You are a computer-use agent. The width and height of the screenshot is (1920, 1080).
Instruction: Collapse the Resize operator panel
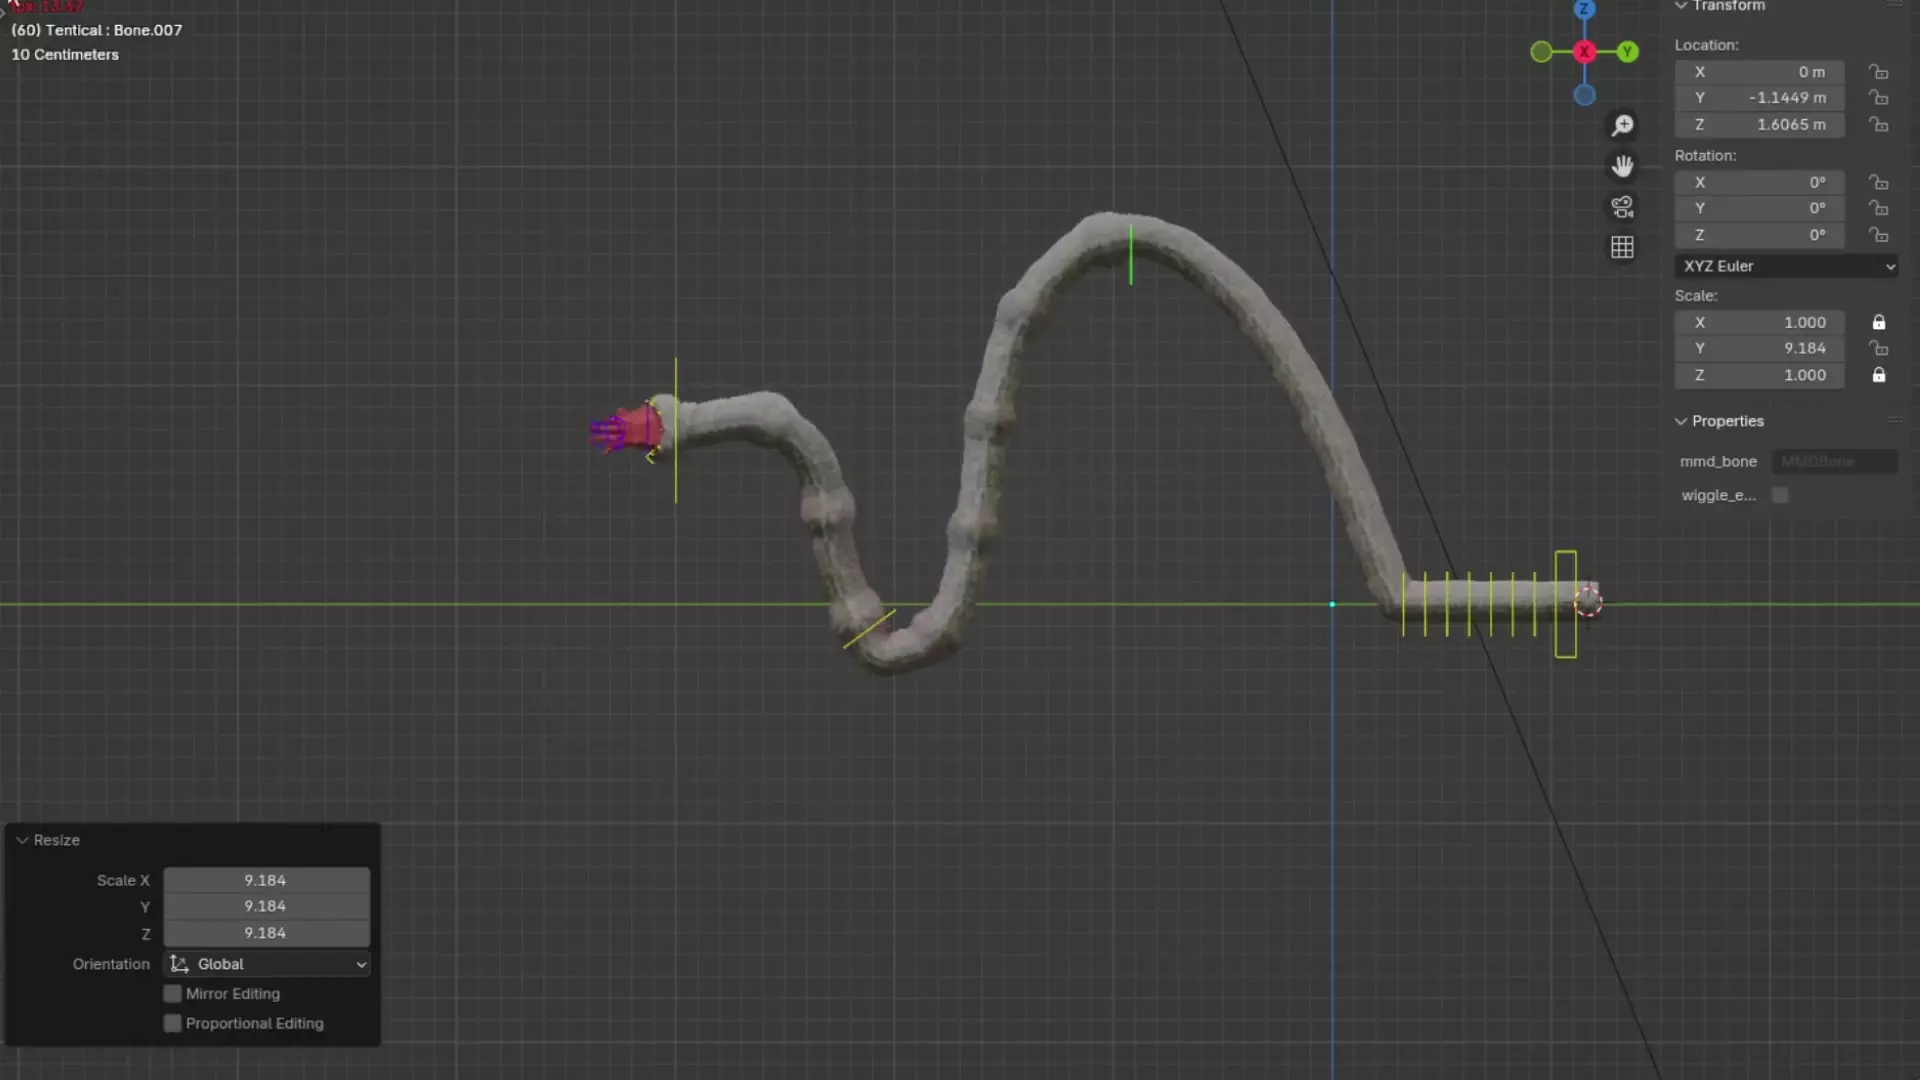[23, 841]
